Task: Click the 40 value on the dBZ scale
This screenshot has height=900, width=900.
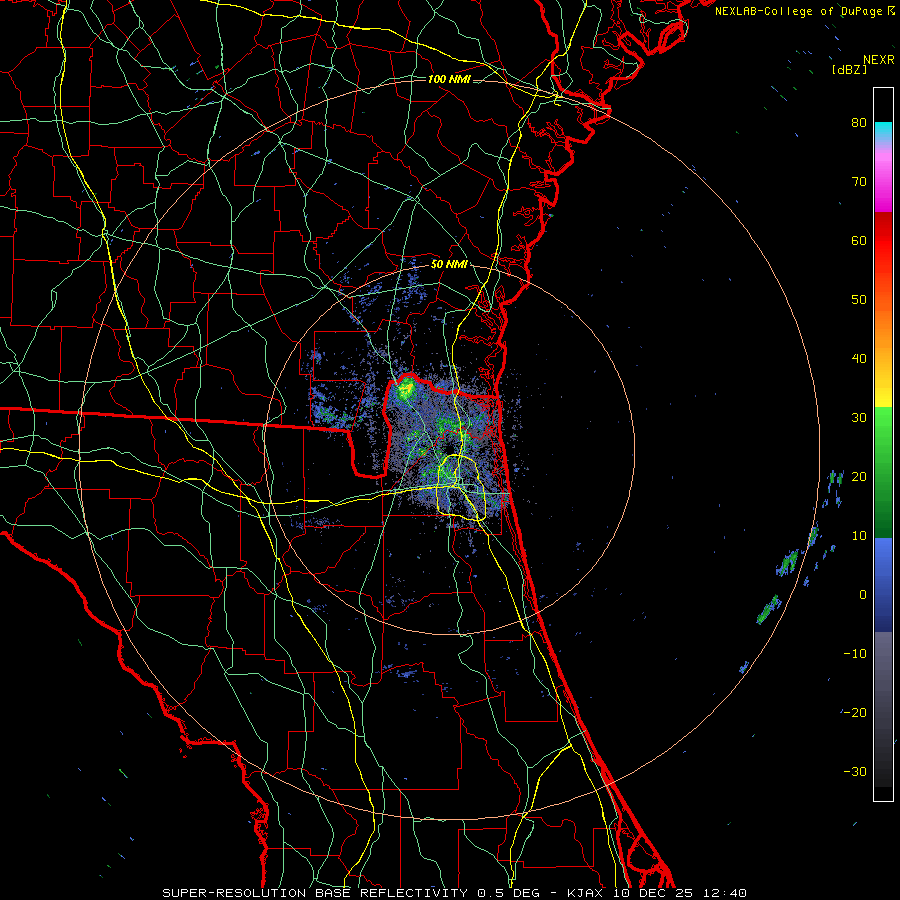Action: (x=859, y=359)
